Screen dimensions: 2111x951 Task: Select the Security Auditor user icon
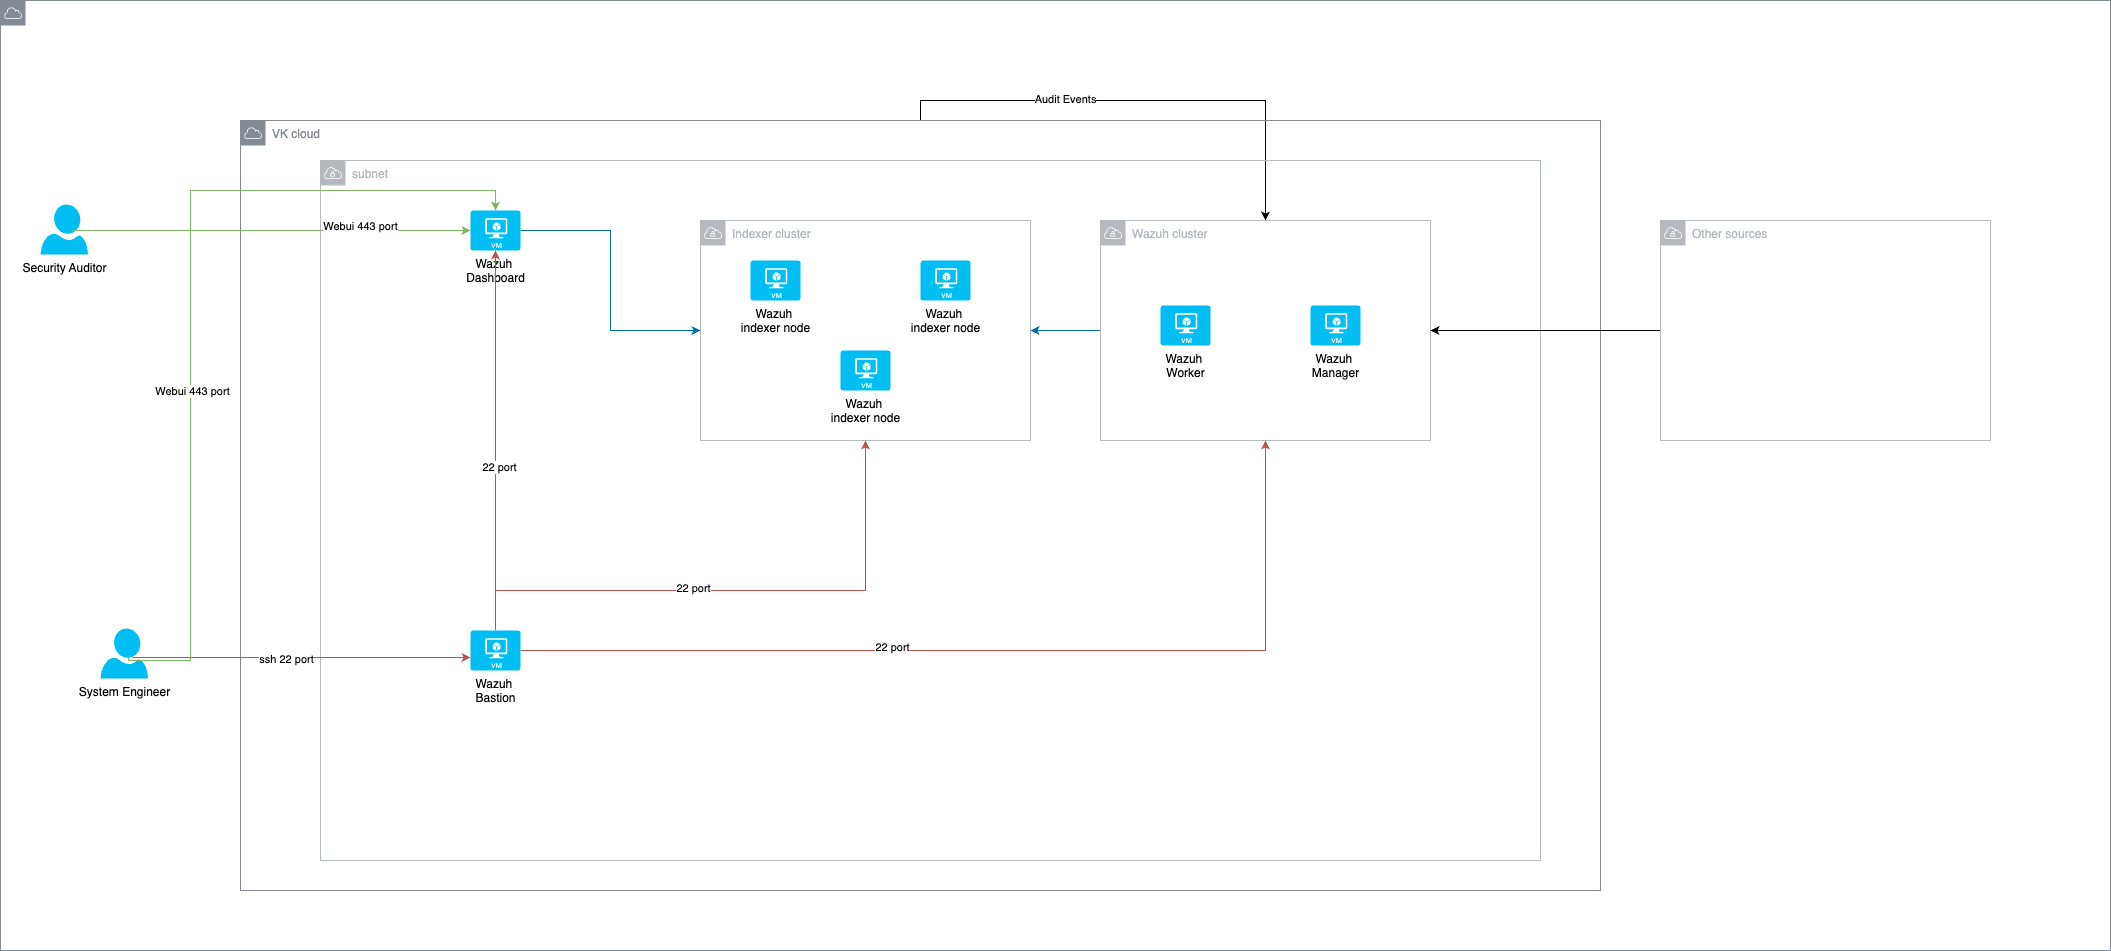(x=65, y=230)
